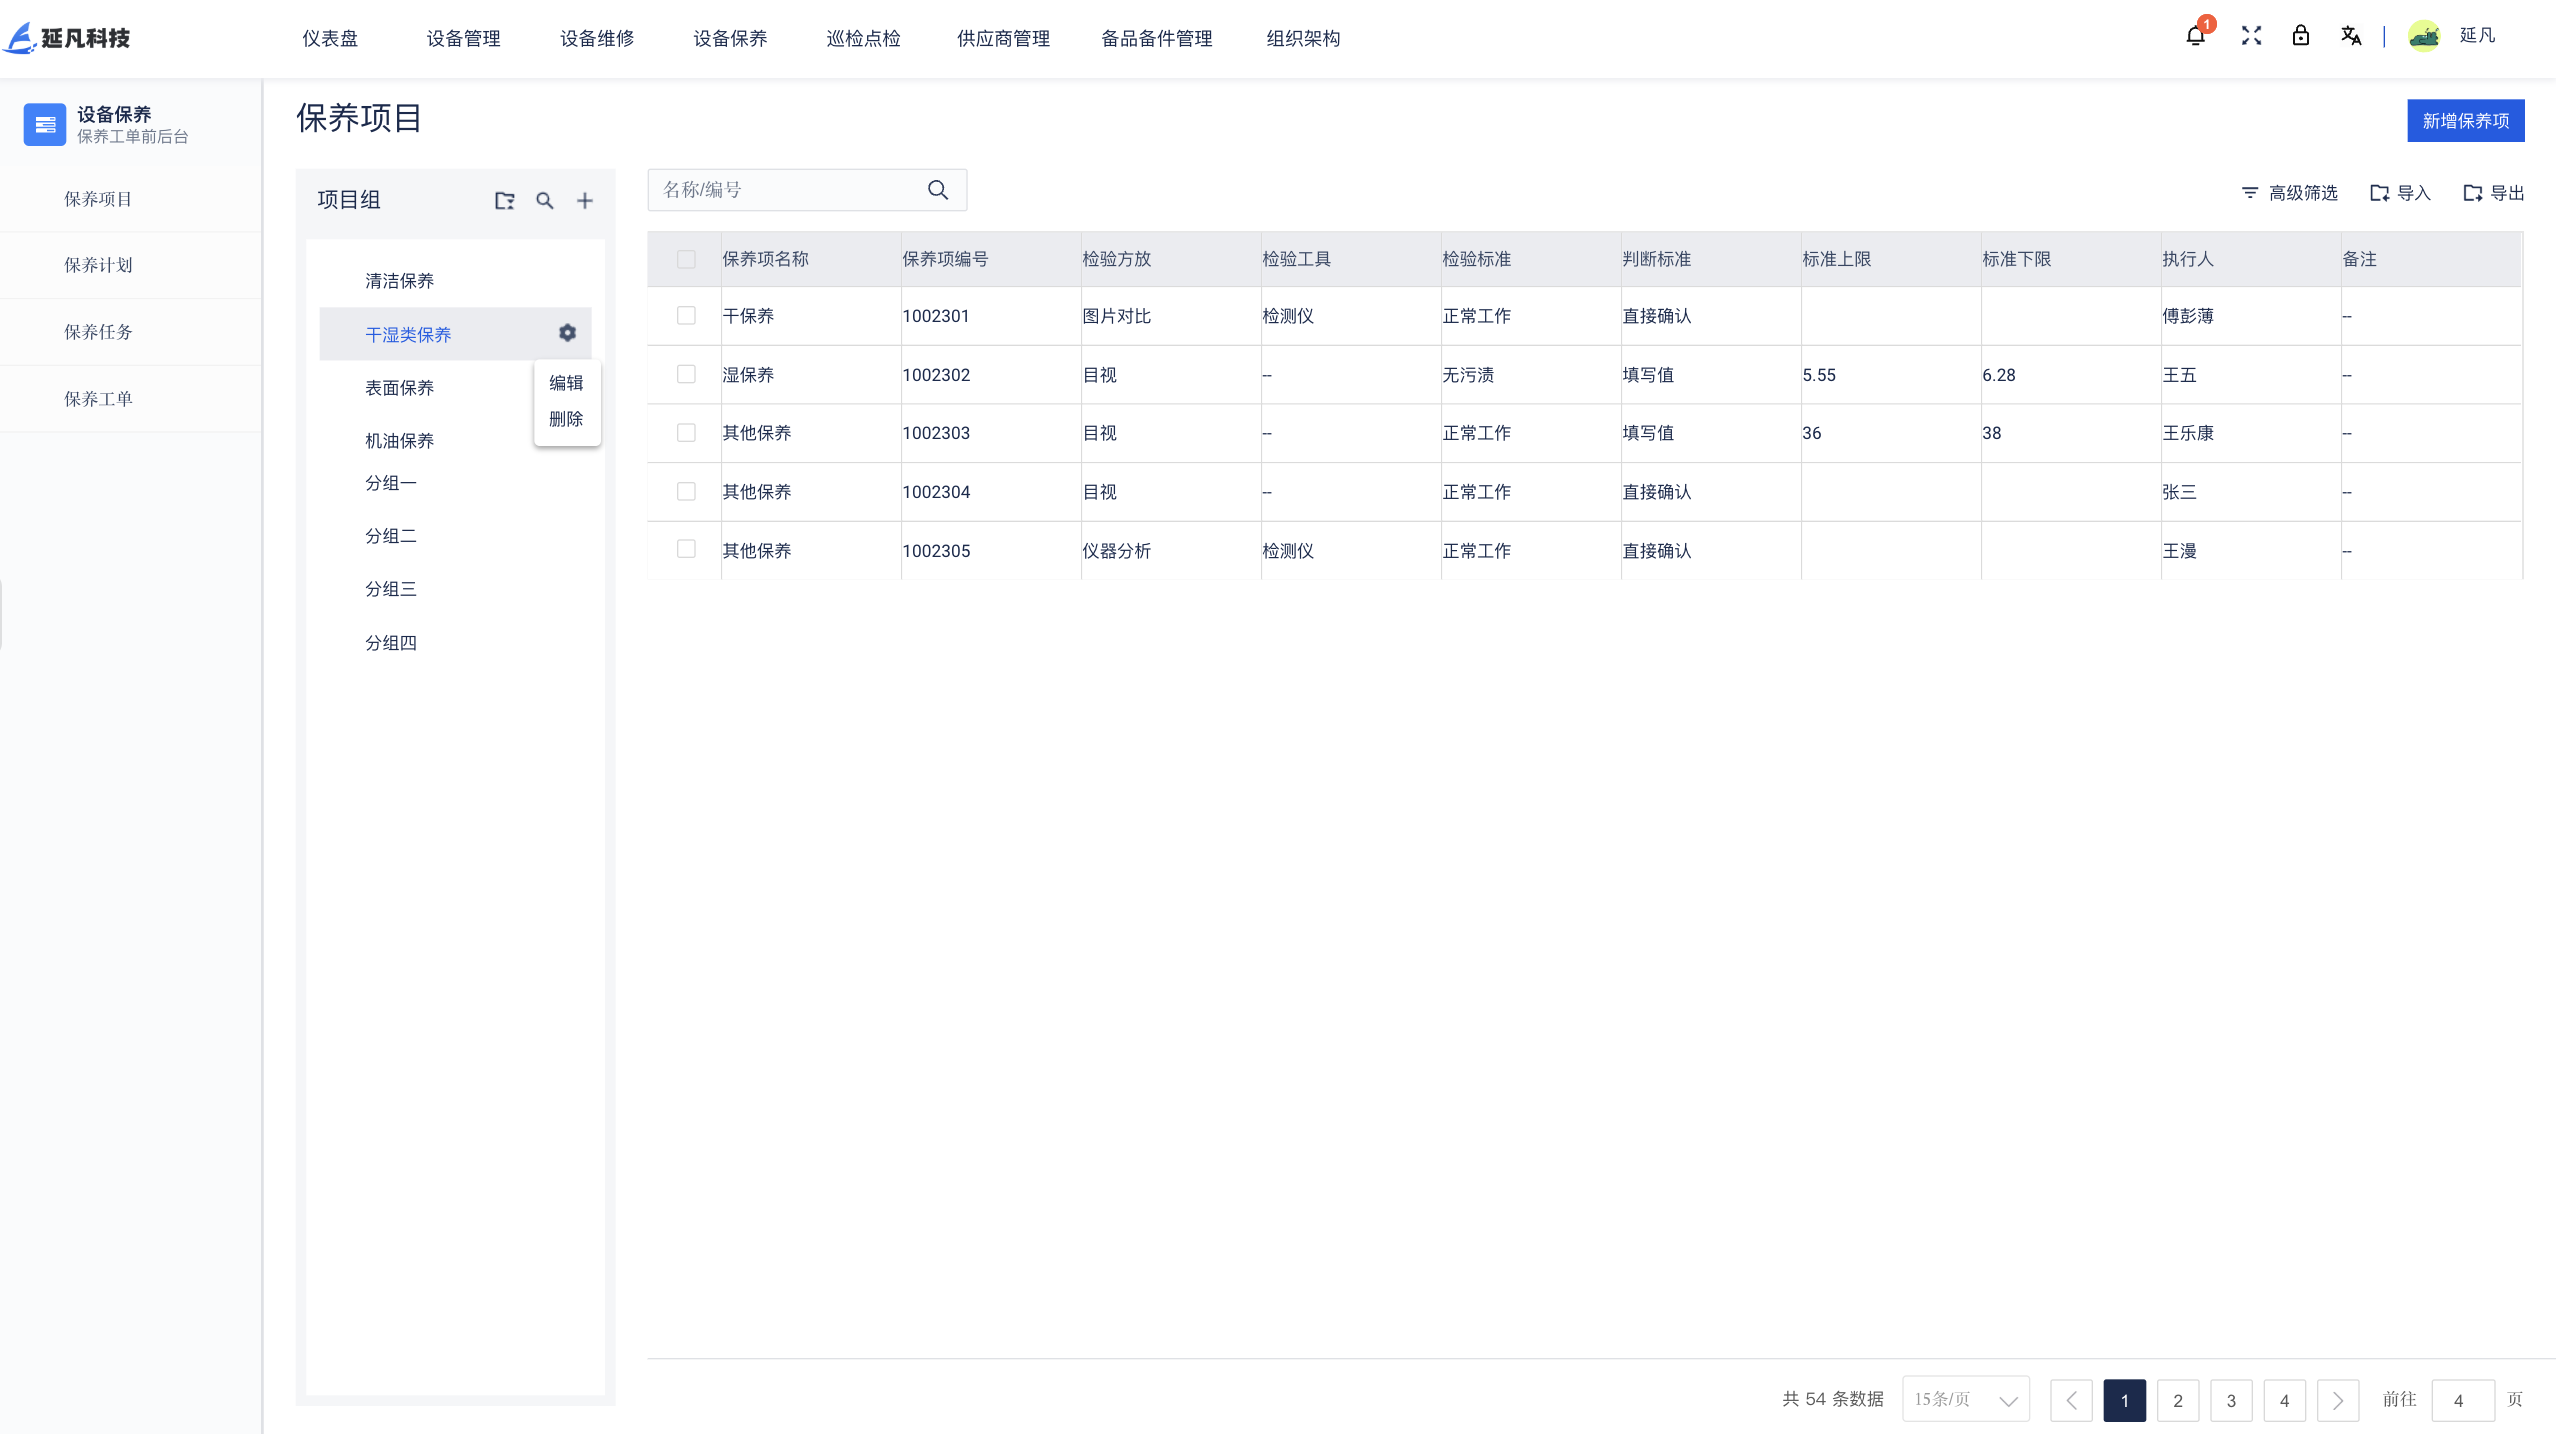Click the add project group plus icon
The width and height of the screenshot is (2556, 1434).
point(585,201)
